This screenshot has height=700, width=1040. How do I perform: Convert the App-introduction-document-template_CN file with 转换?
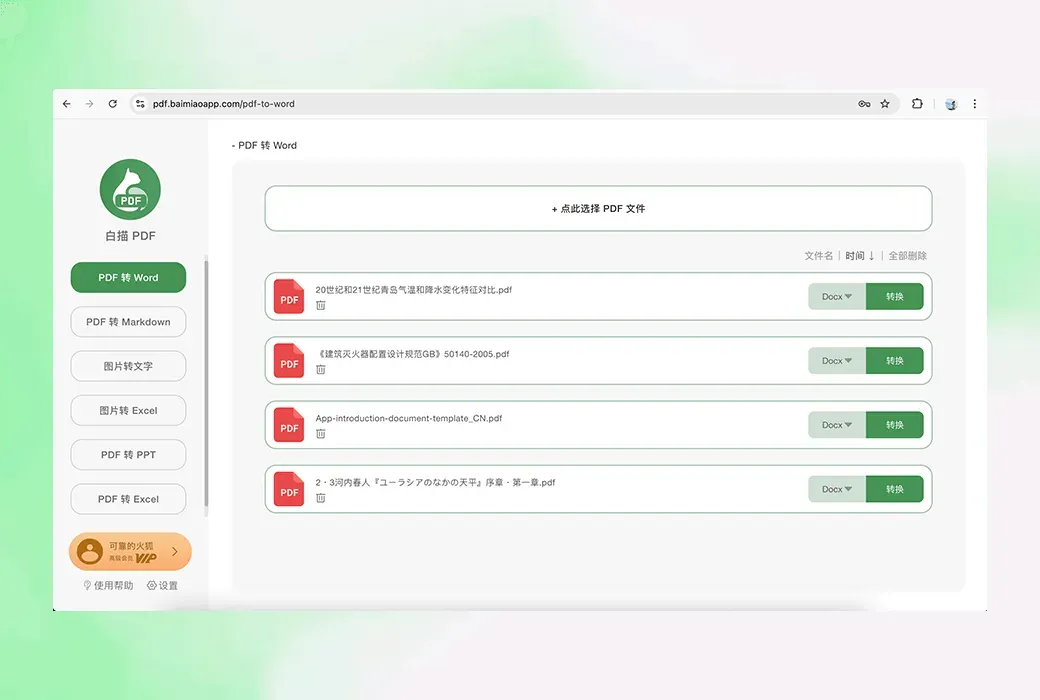pyautogui.click(x=895, y=425)
